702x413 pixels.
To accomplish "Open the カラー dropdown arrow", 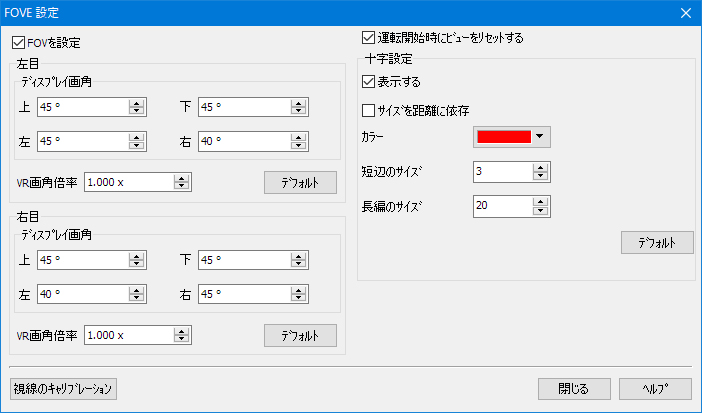I will [541, 136].
